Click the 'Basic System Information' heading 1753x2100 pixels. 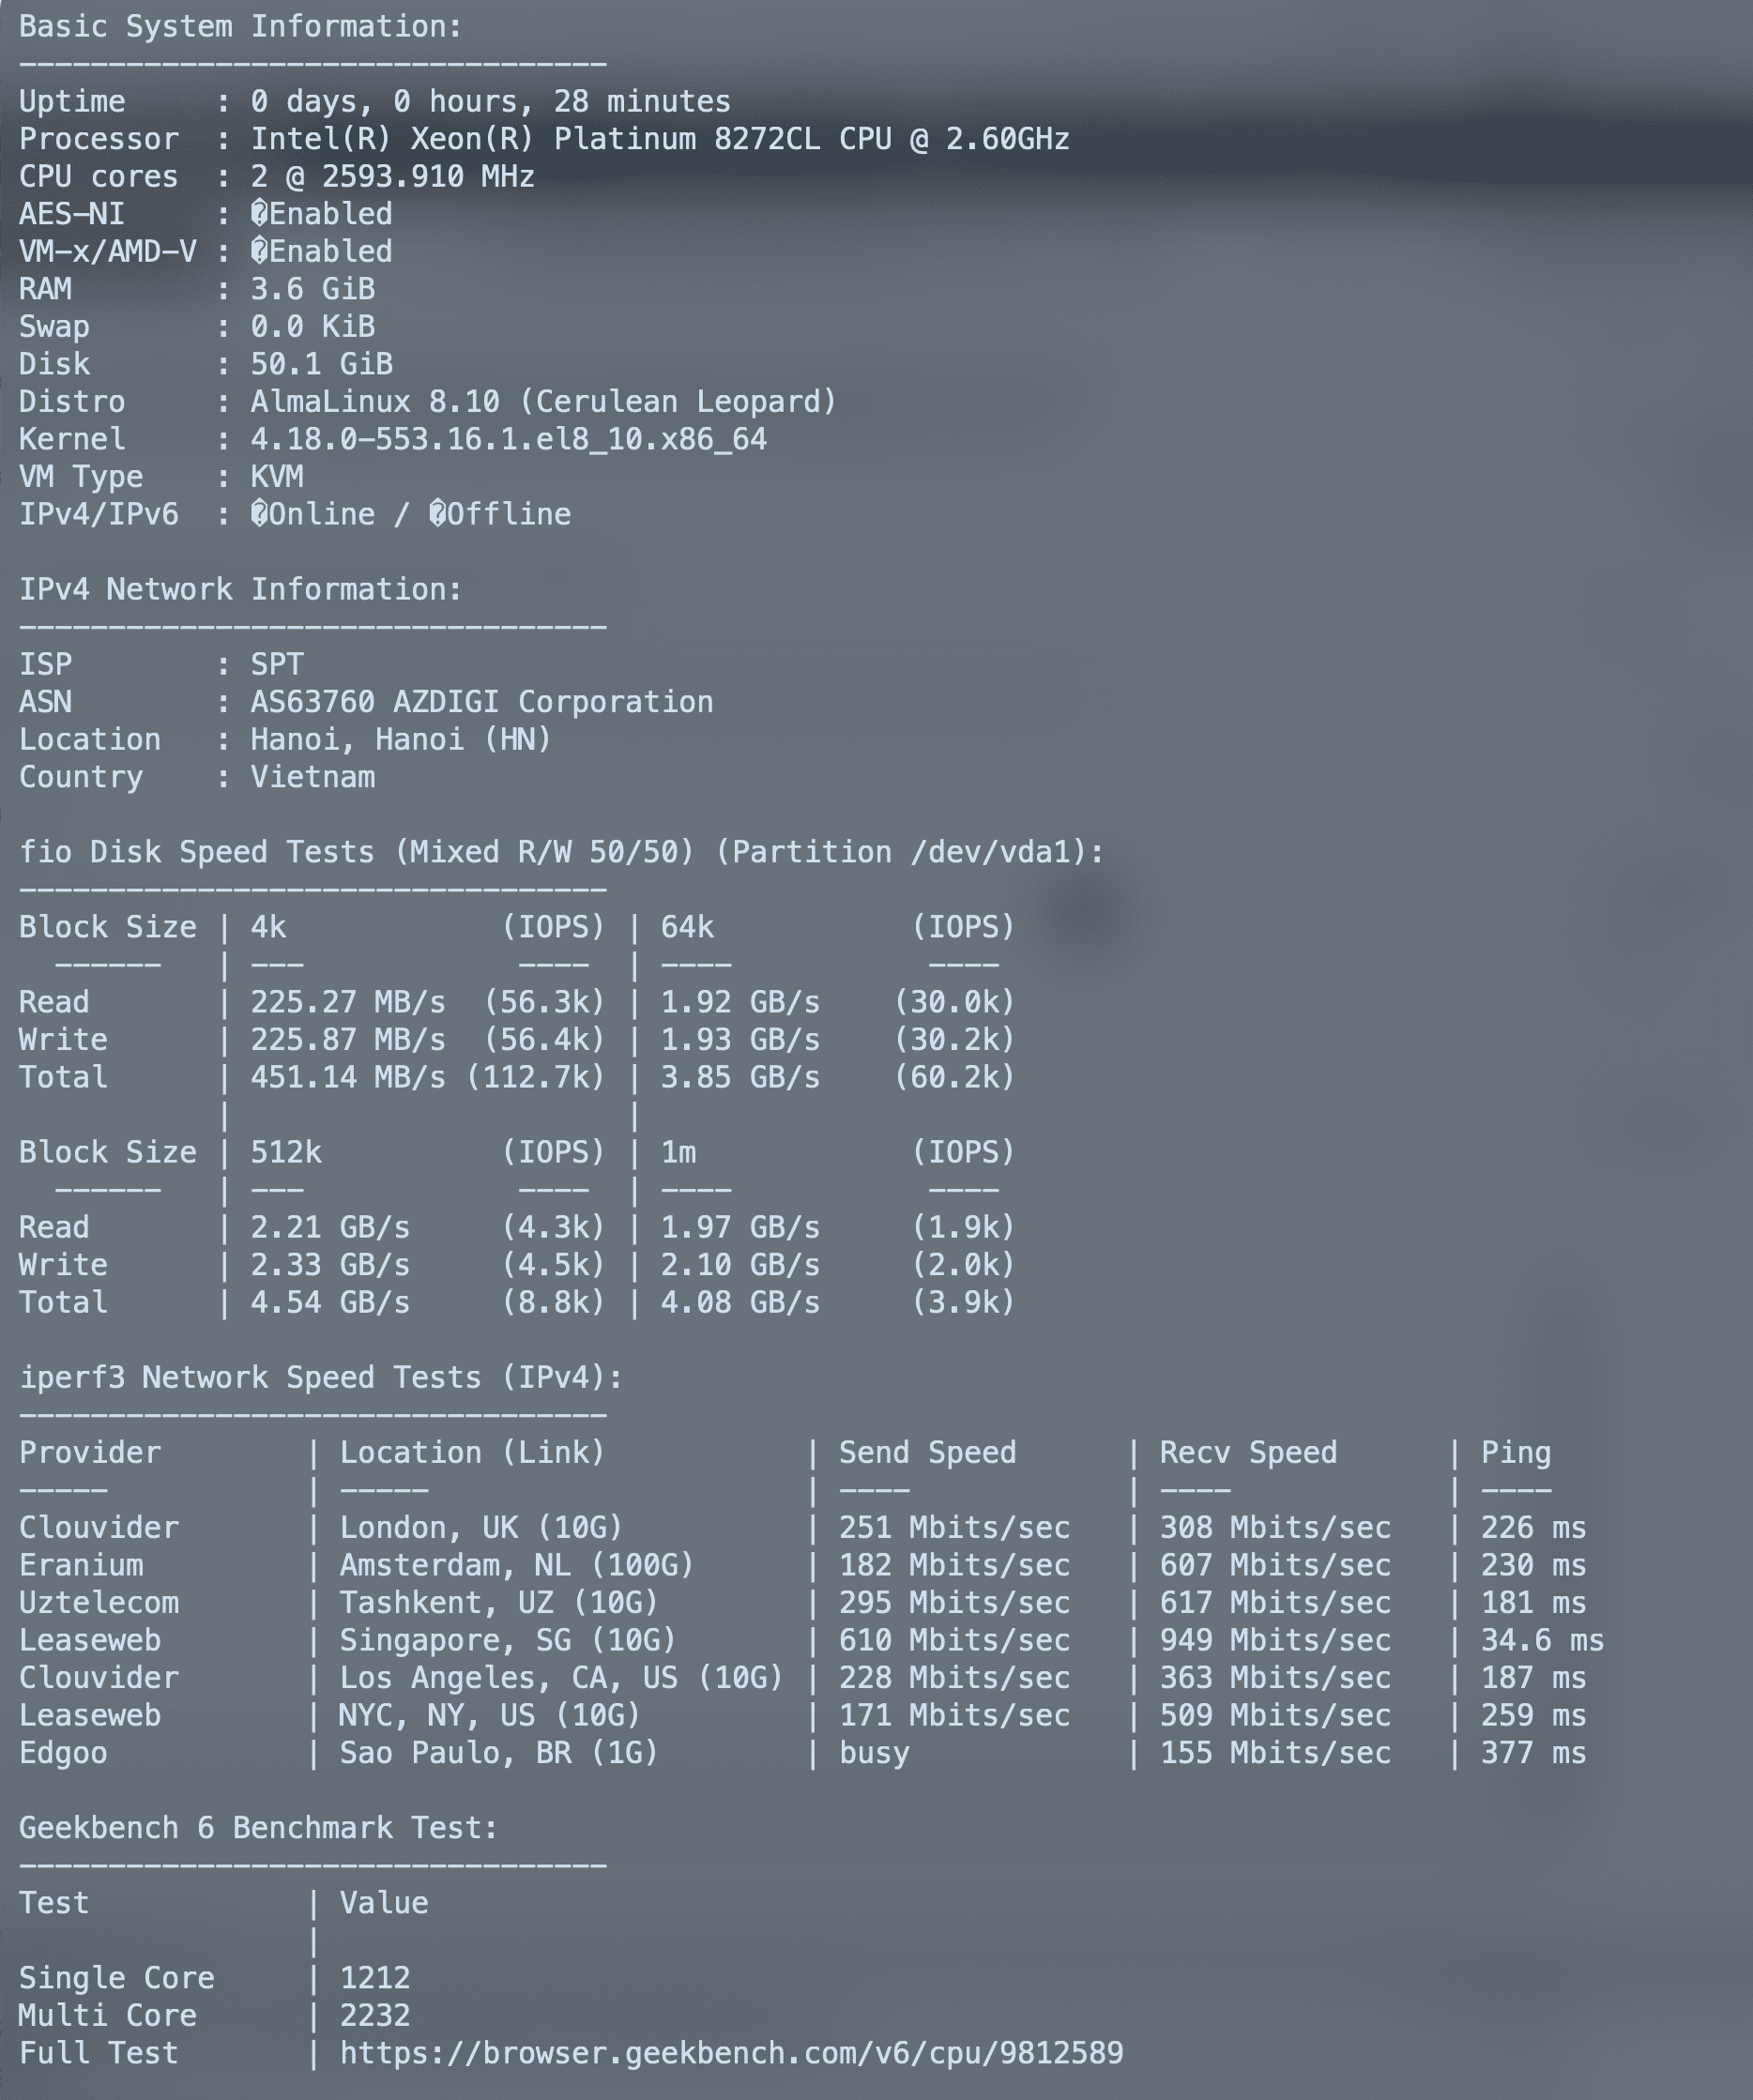tap(240, 27)
